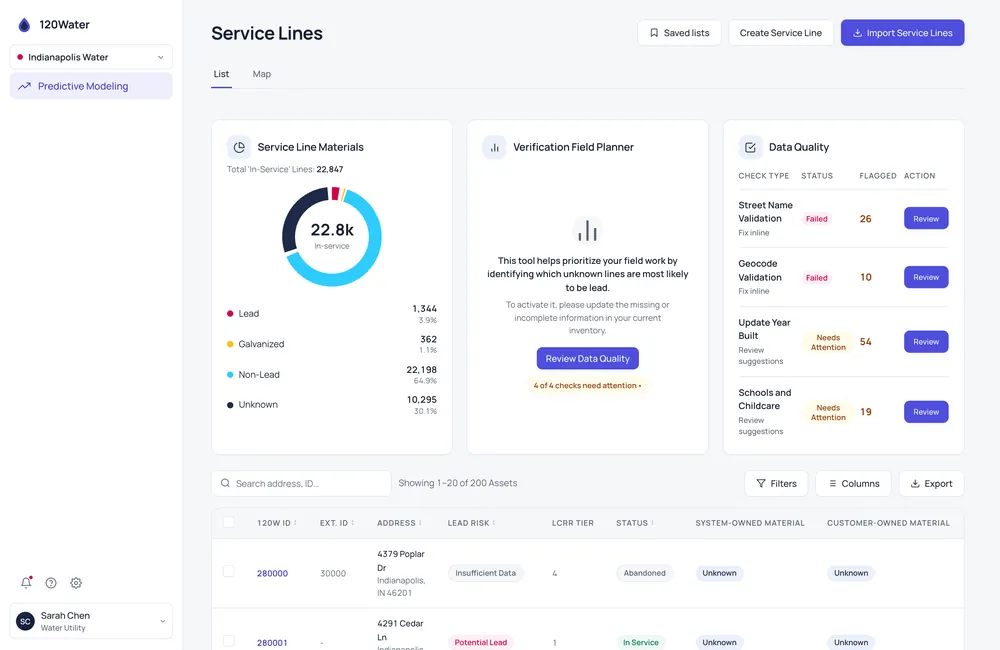Viewport: 1000px width, 650px height.
Task: Click the Insufficient Data risk badge
Action: point(485,573)
